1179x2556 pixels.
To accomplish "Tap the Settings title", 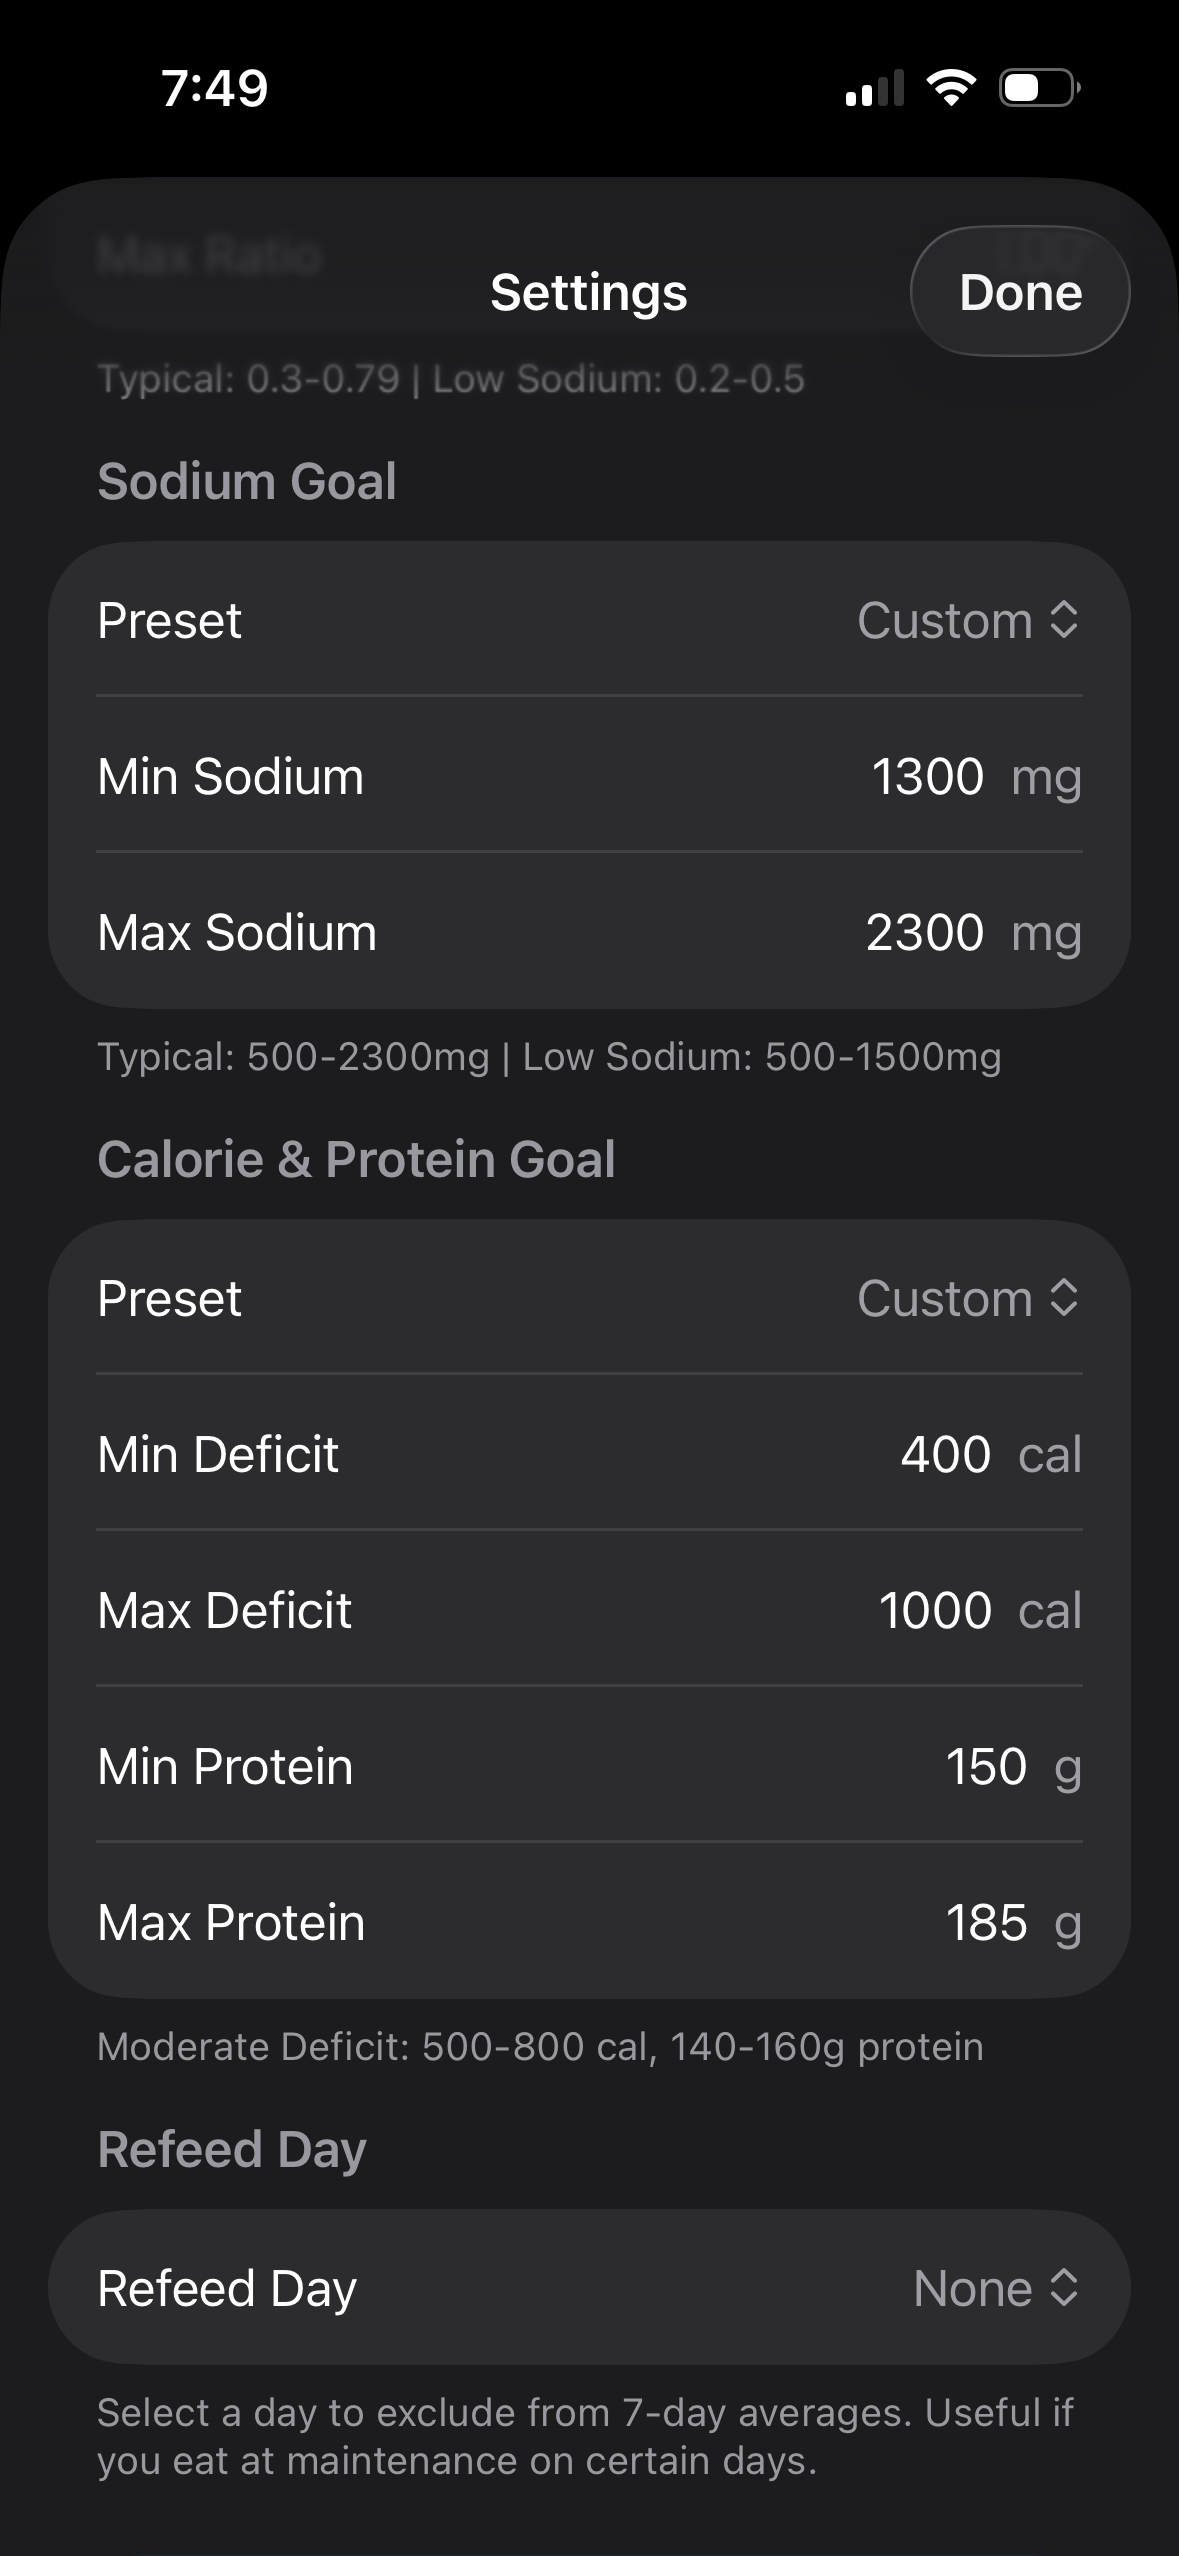I will 589,292.
